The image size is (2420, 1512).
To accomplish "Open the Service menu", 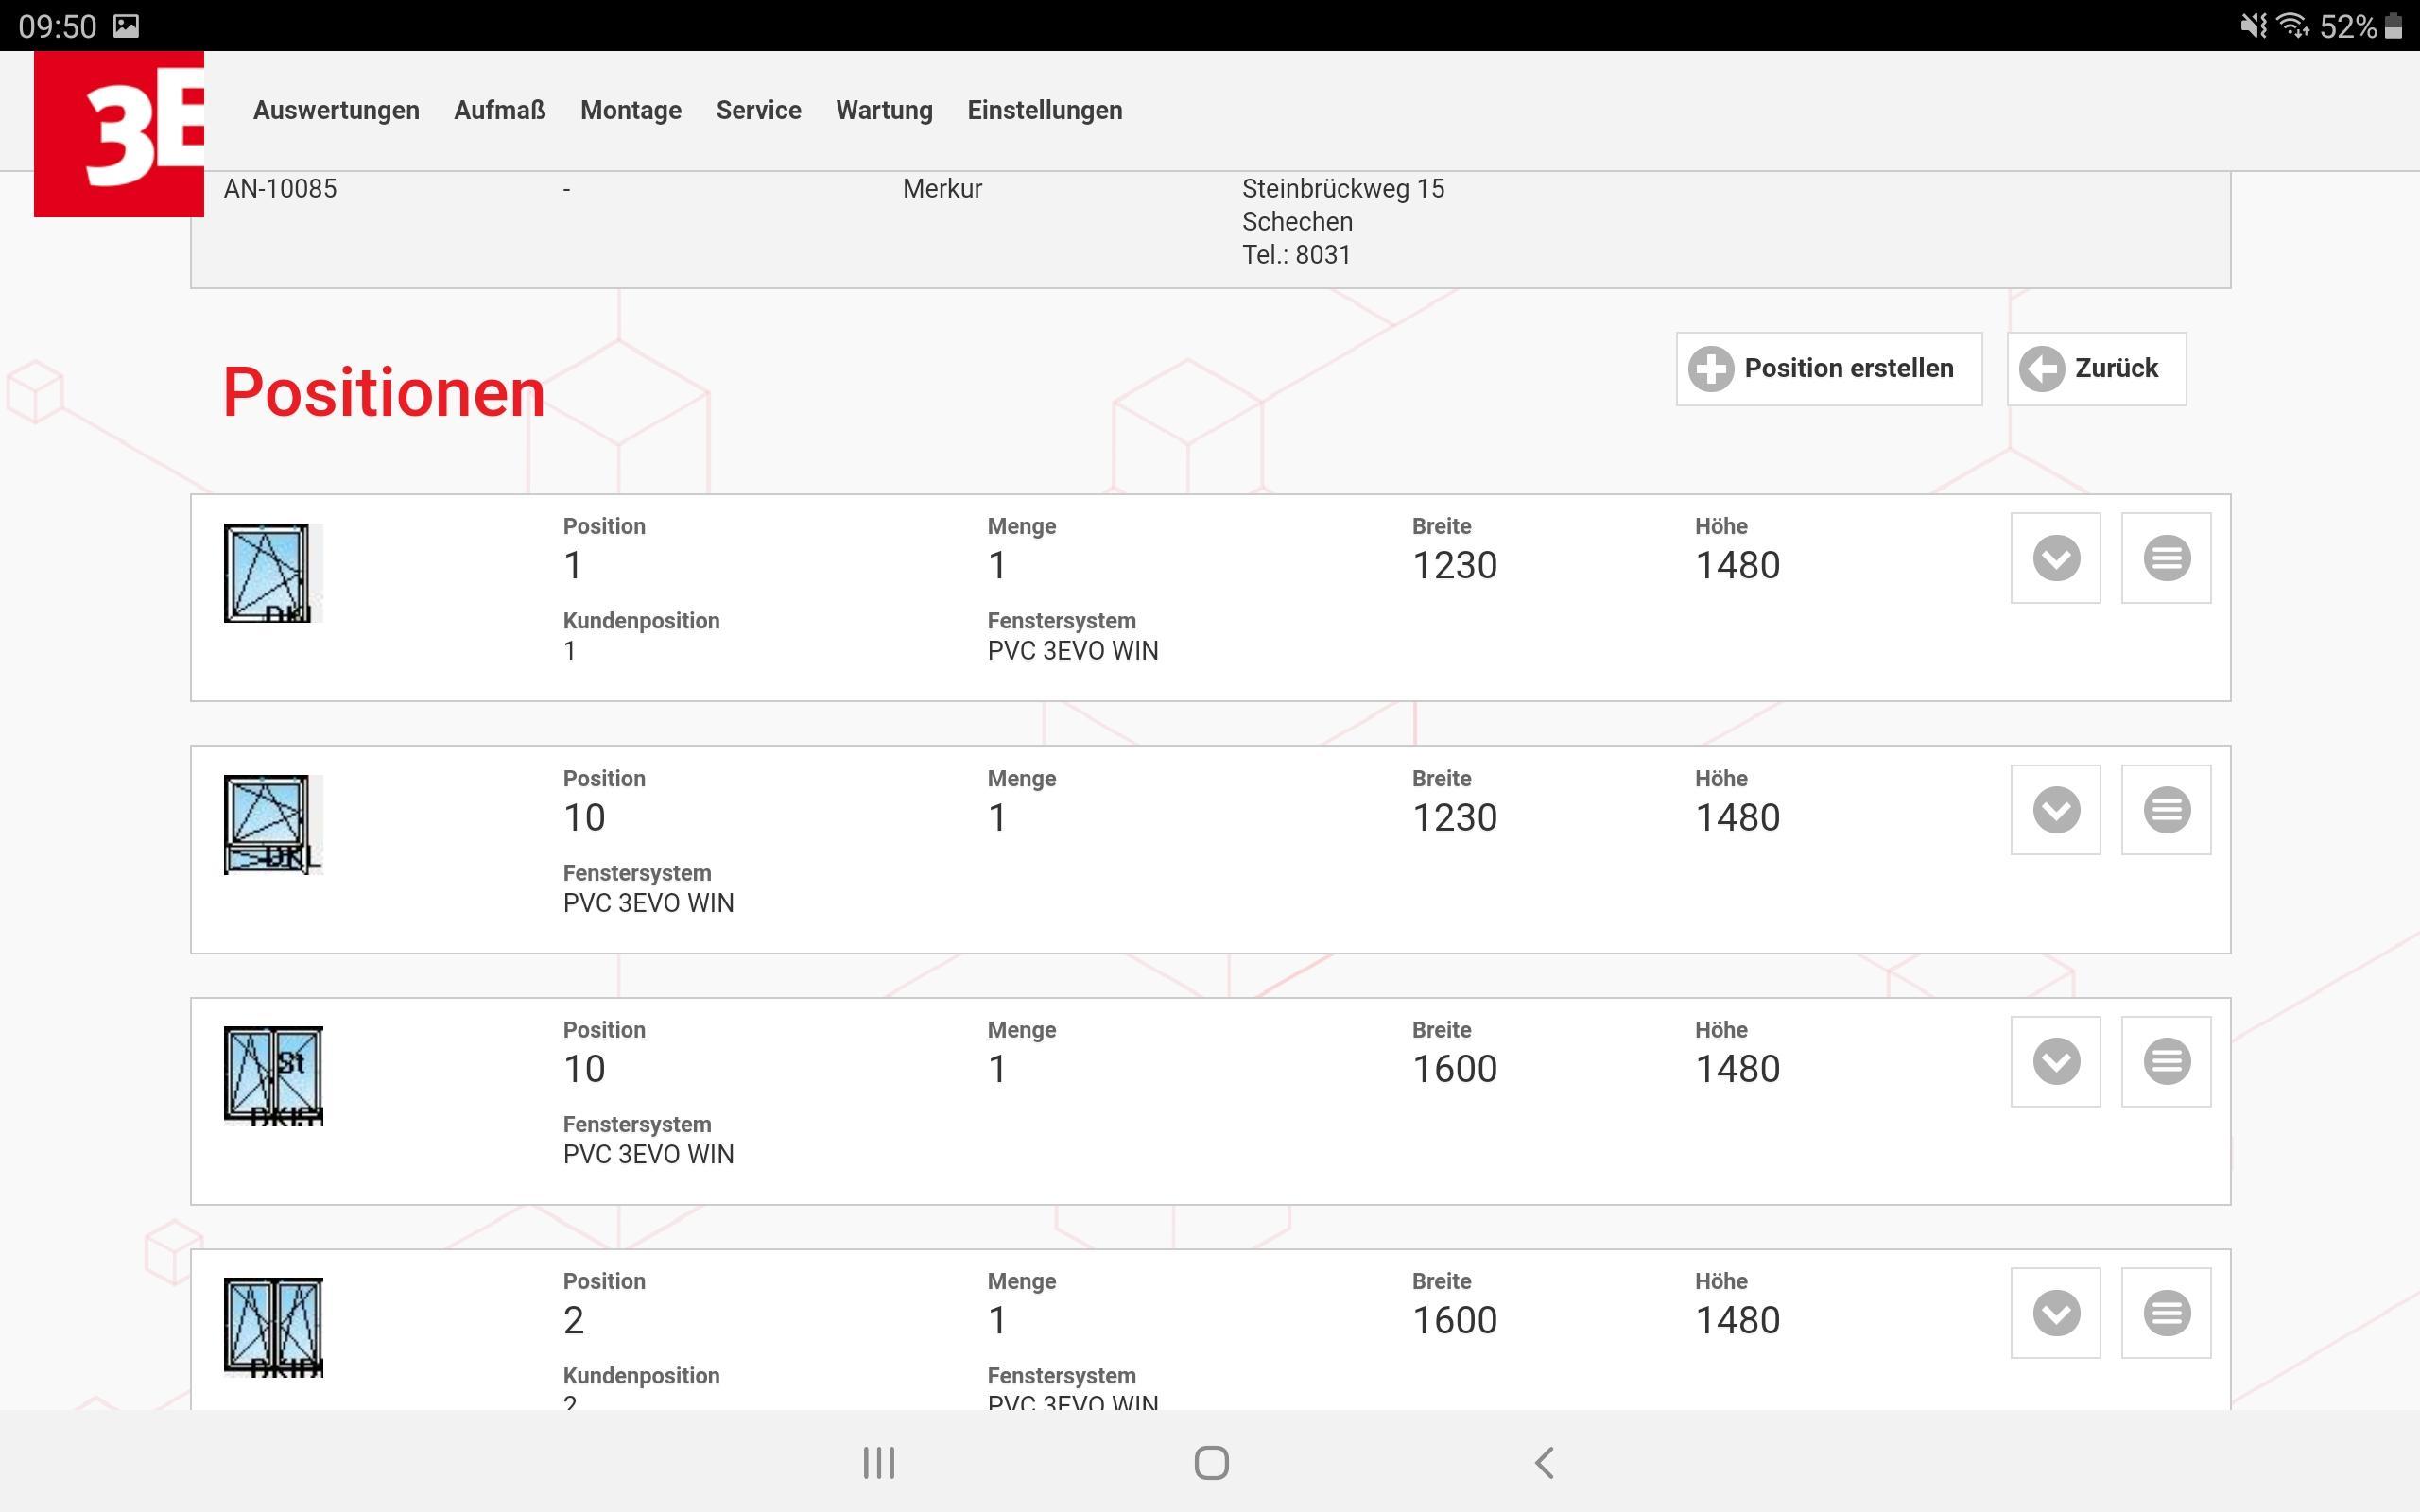I will 759,110.
